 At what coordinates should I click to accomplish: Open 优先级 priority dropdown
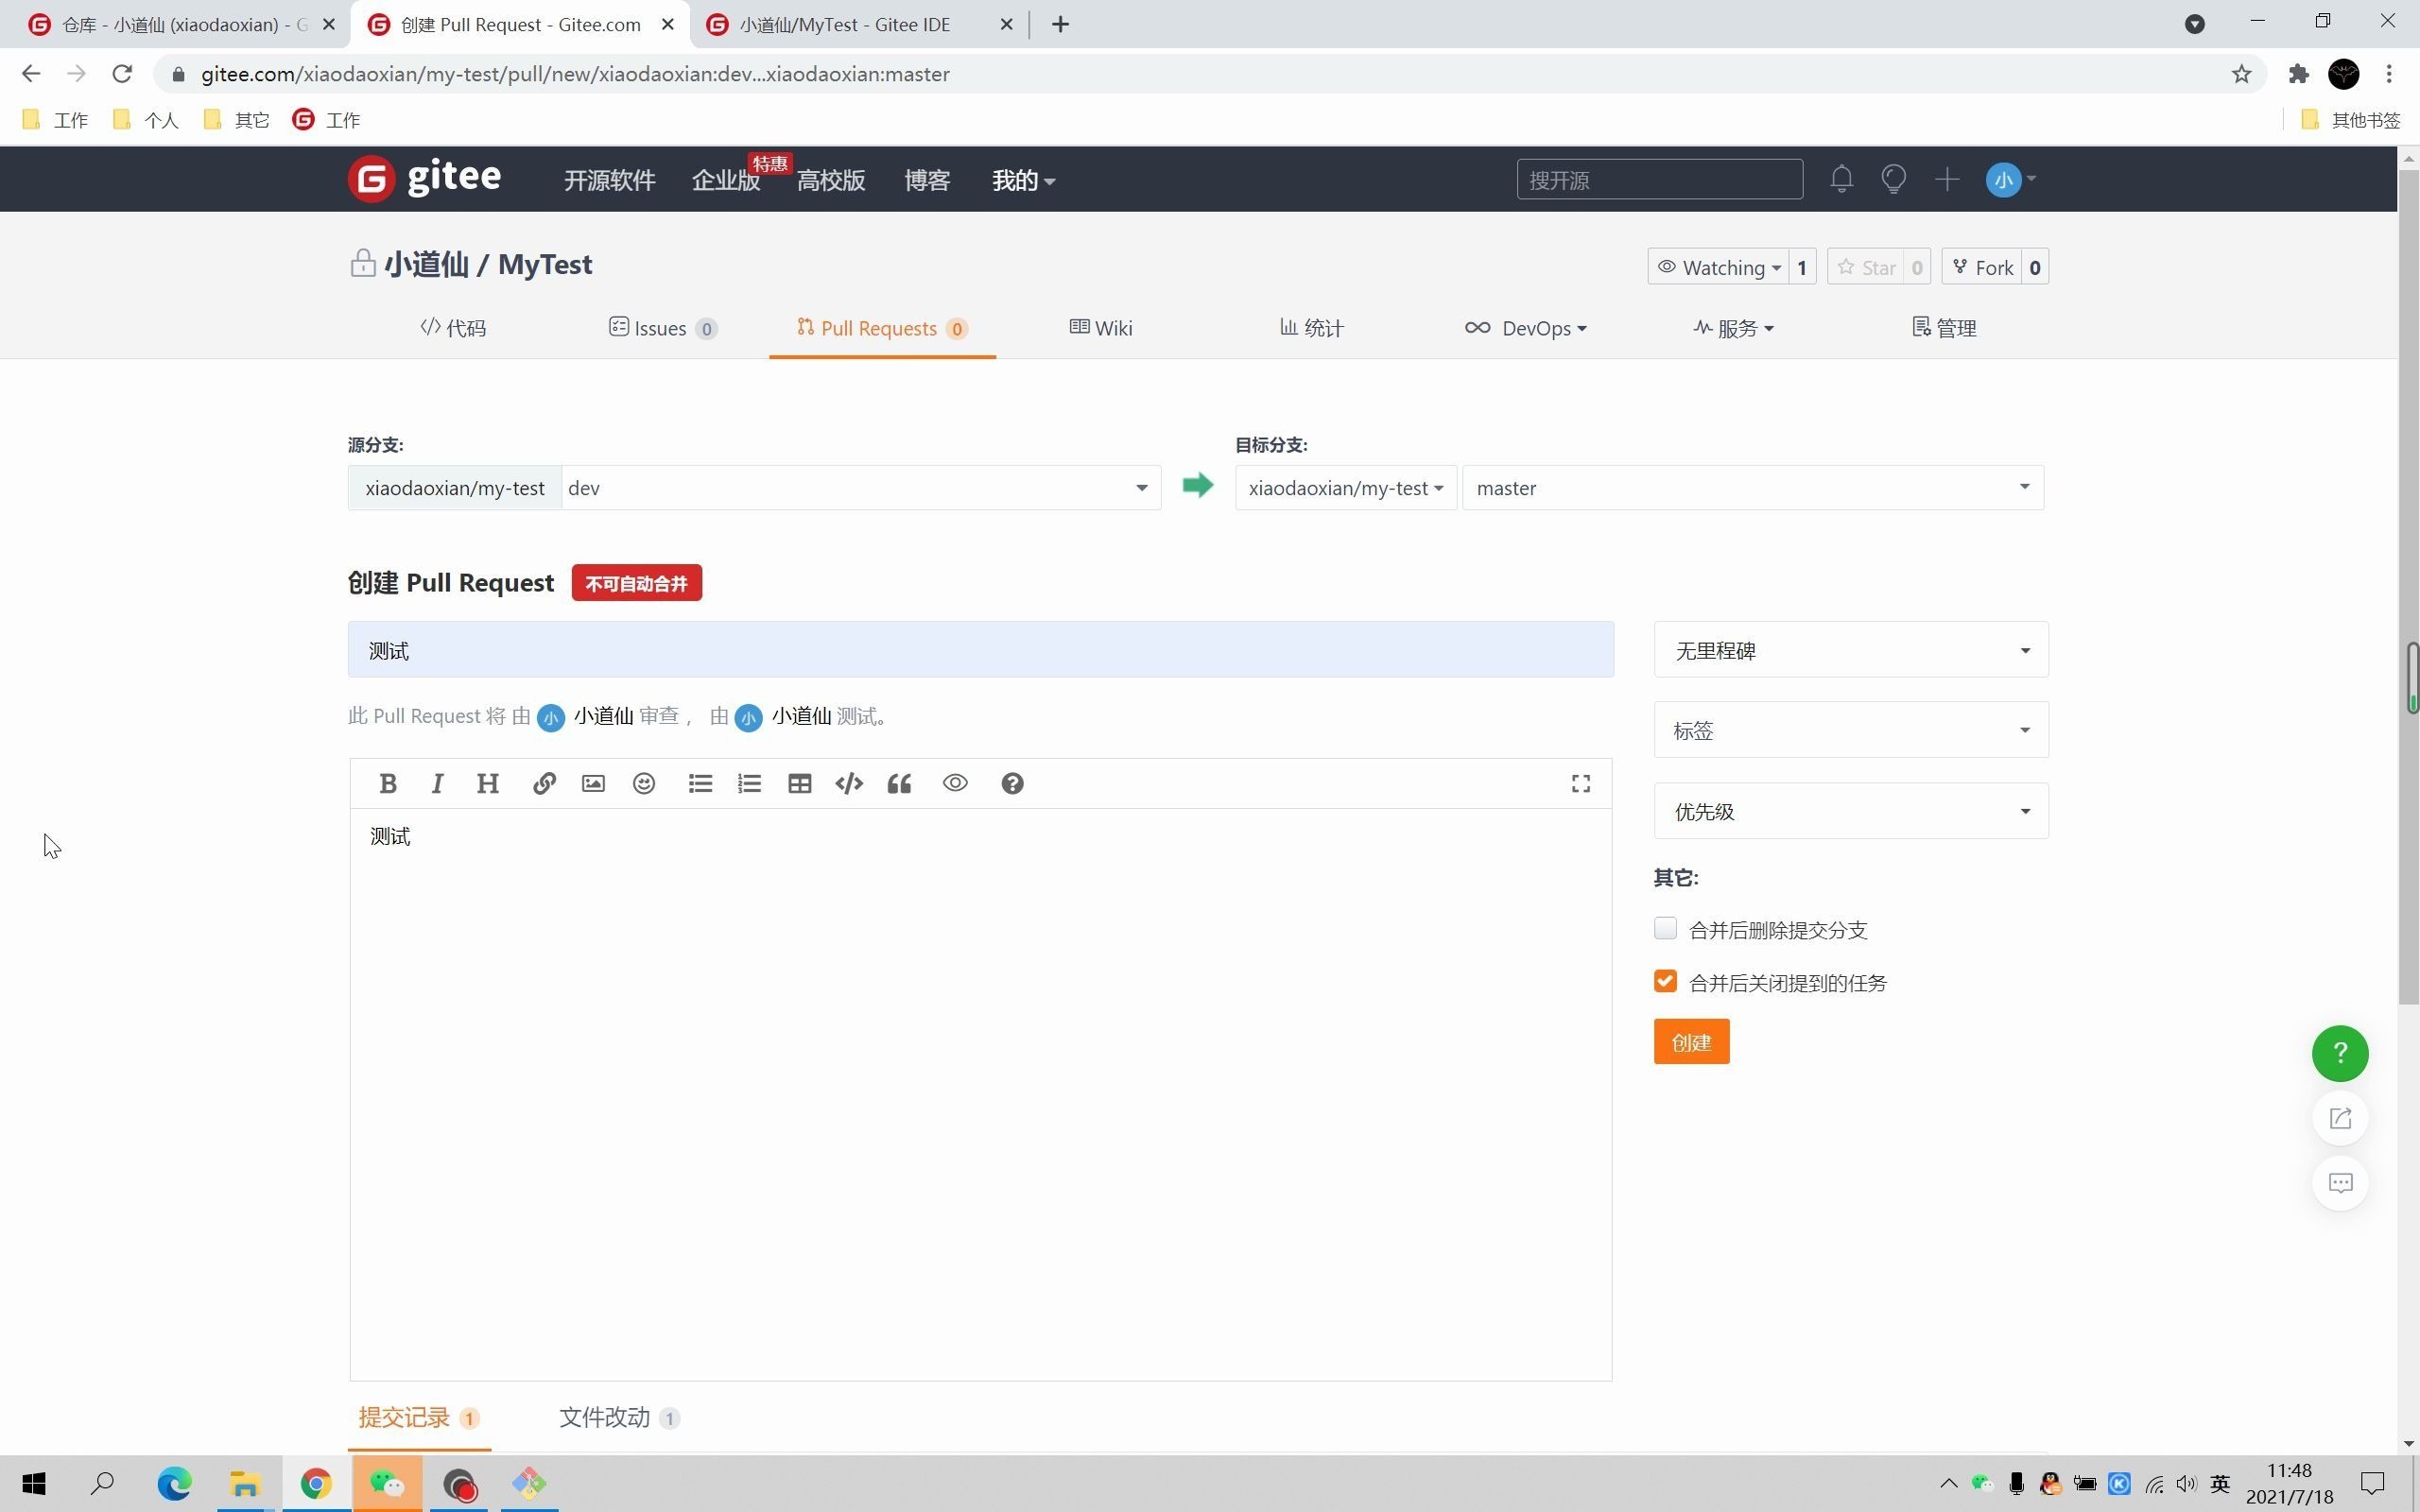point(1851,811)
